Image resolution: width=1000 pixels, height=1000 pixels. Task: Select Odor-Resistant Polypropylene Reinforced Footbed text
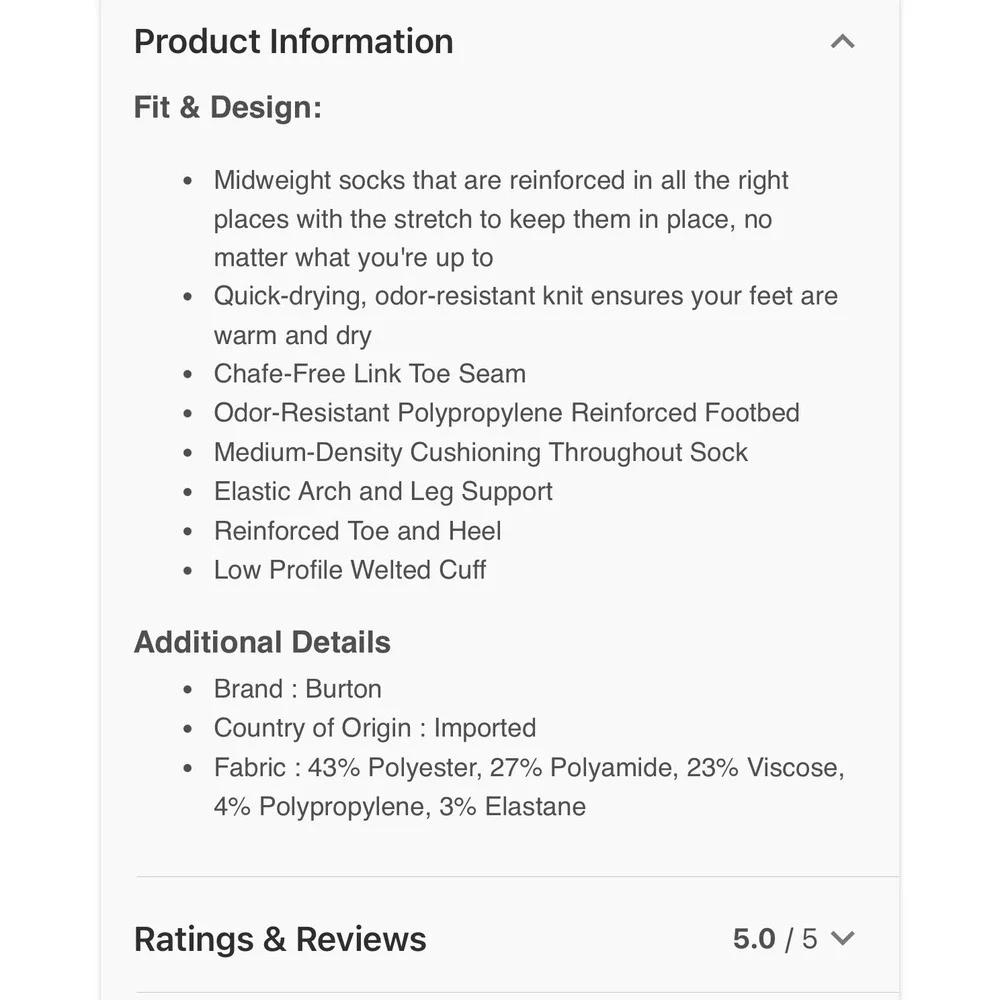[506, 413]
